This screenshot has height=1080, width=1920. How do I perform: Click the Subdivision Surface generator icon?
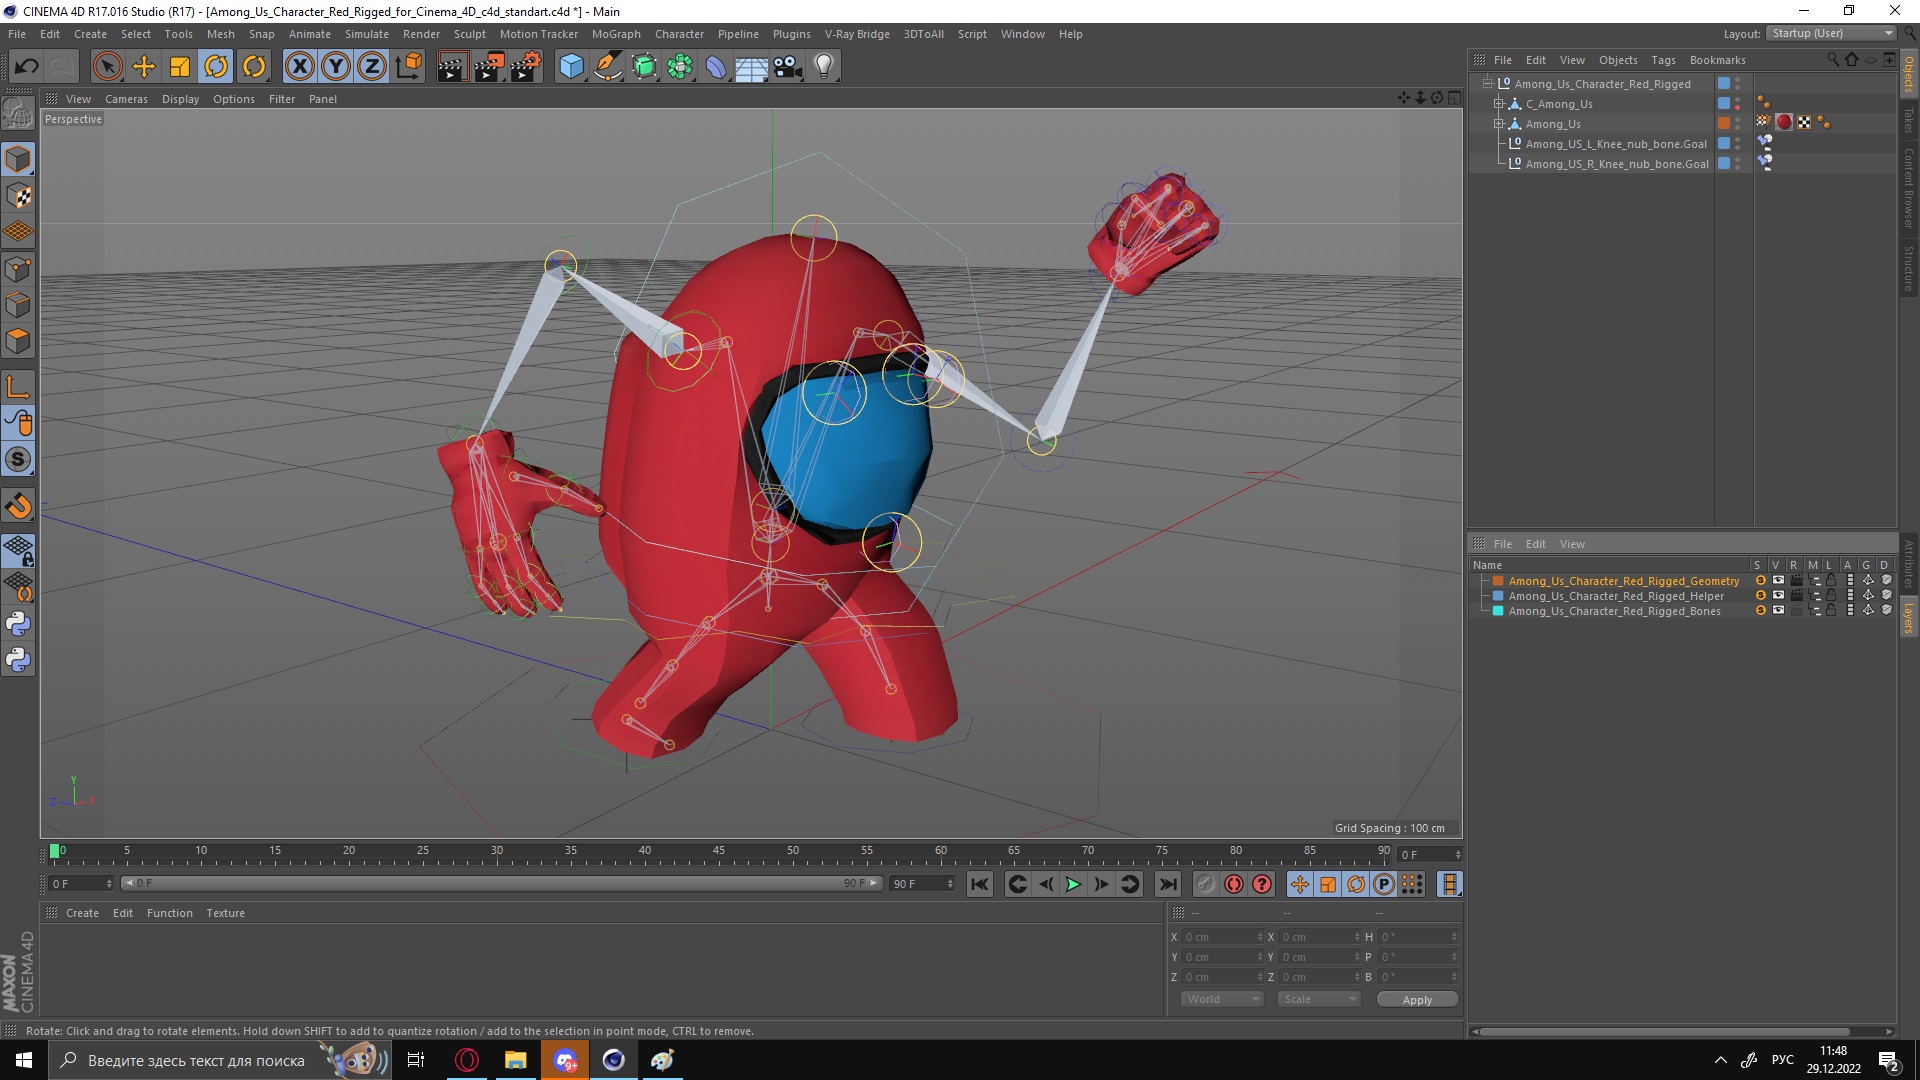click(x=644, y=67)
